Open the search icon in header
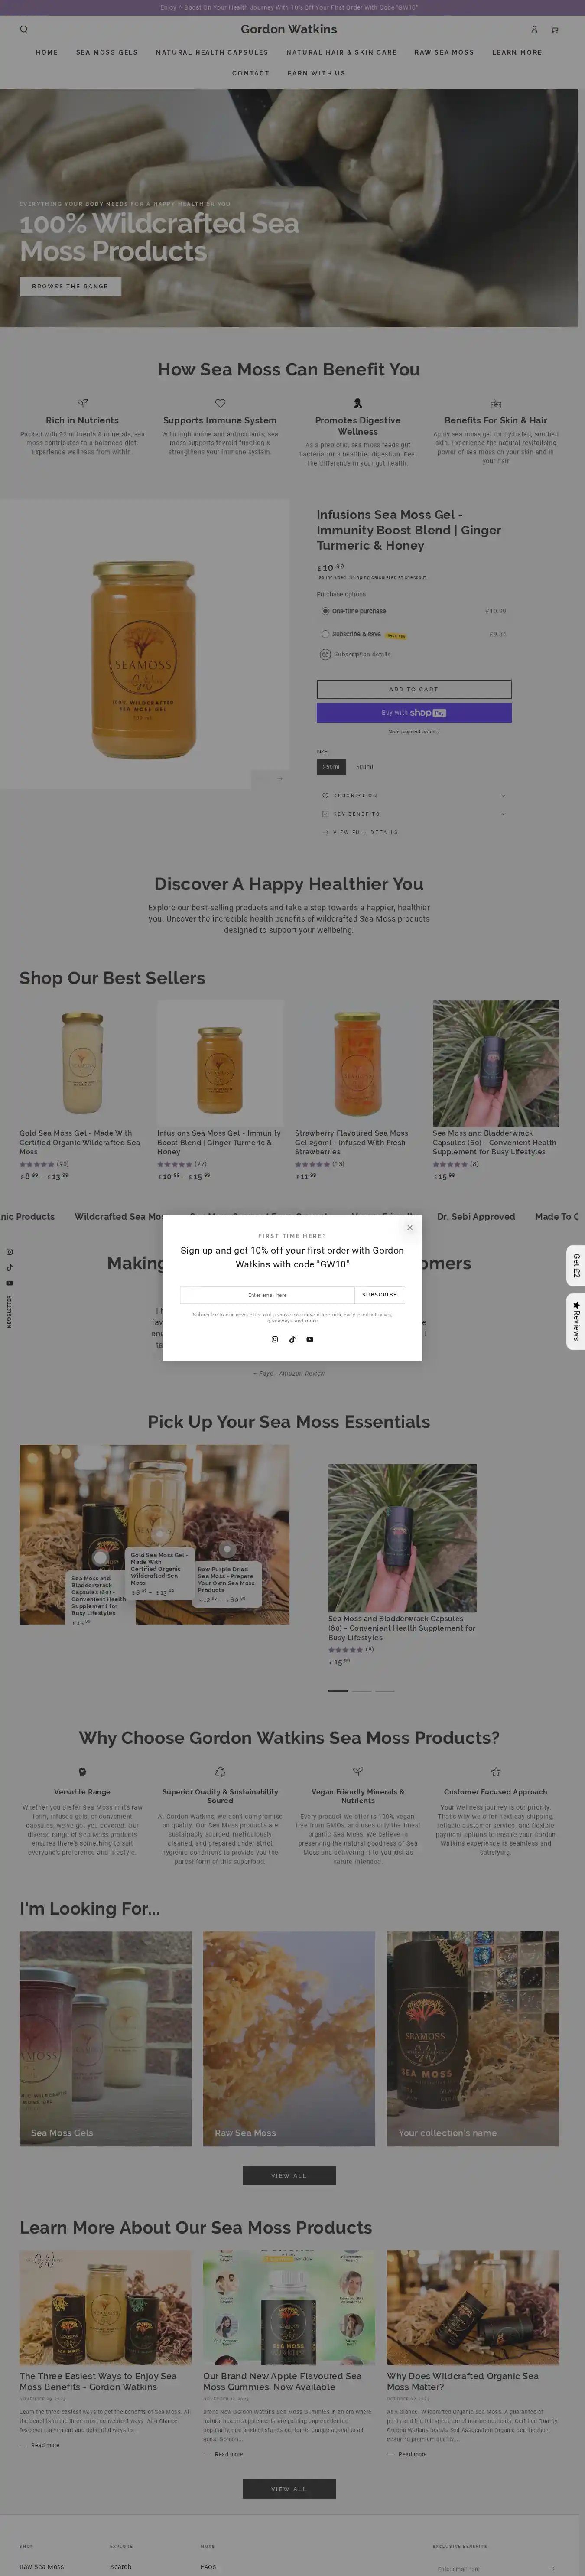This screenshot has width=585, height=2576. (24, 30)
